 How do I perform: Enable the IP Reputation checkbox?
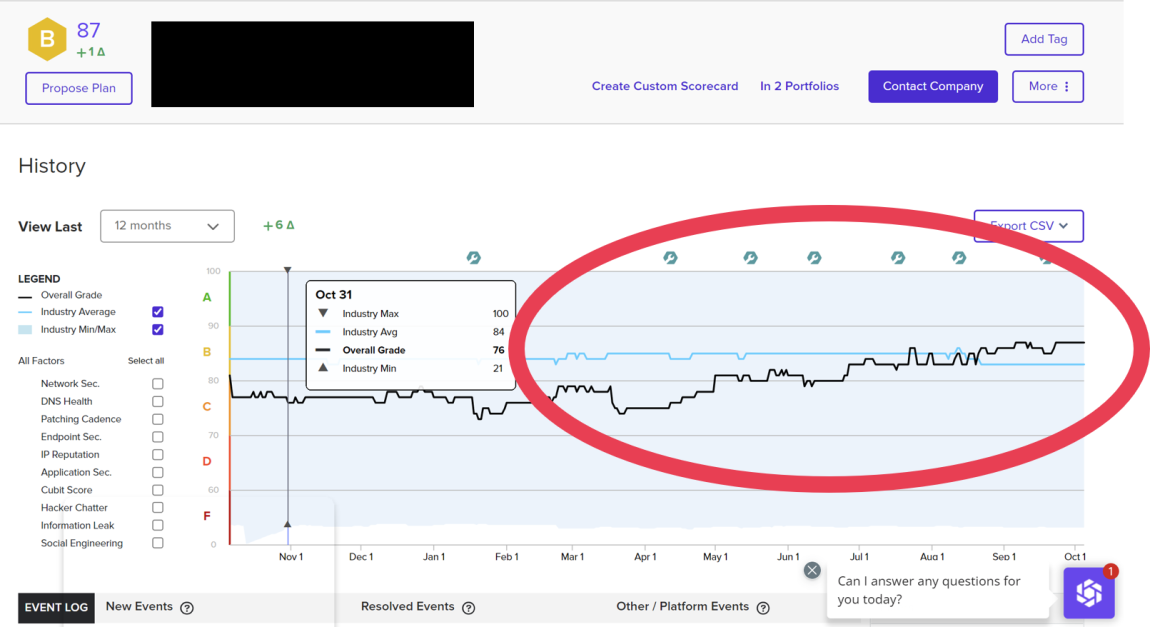[x=158, y=455]
